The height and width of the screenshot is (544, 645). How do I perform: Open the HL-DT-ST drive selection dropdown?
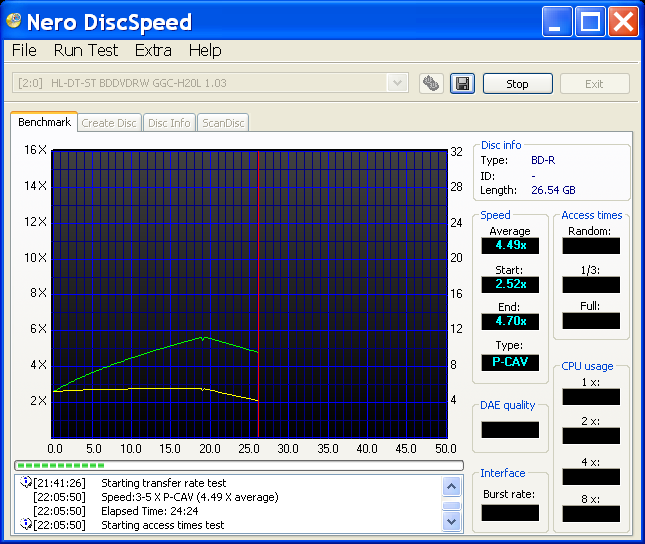click(397, 83)
